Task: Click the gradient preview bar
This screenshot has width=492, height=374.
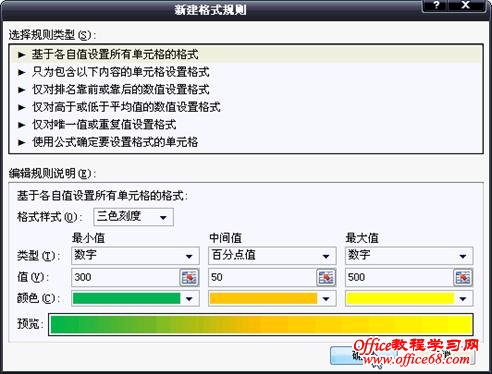Action: click(261, 324)
